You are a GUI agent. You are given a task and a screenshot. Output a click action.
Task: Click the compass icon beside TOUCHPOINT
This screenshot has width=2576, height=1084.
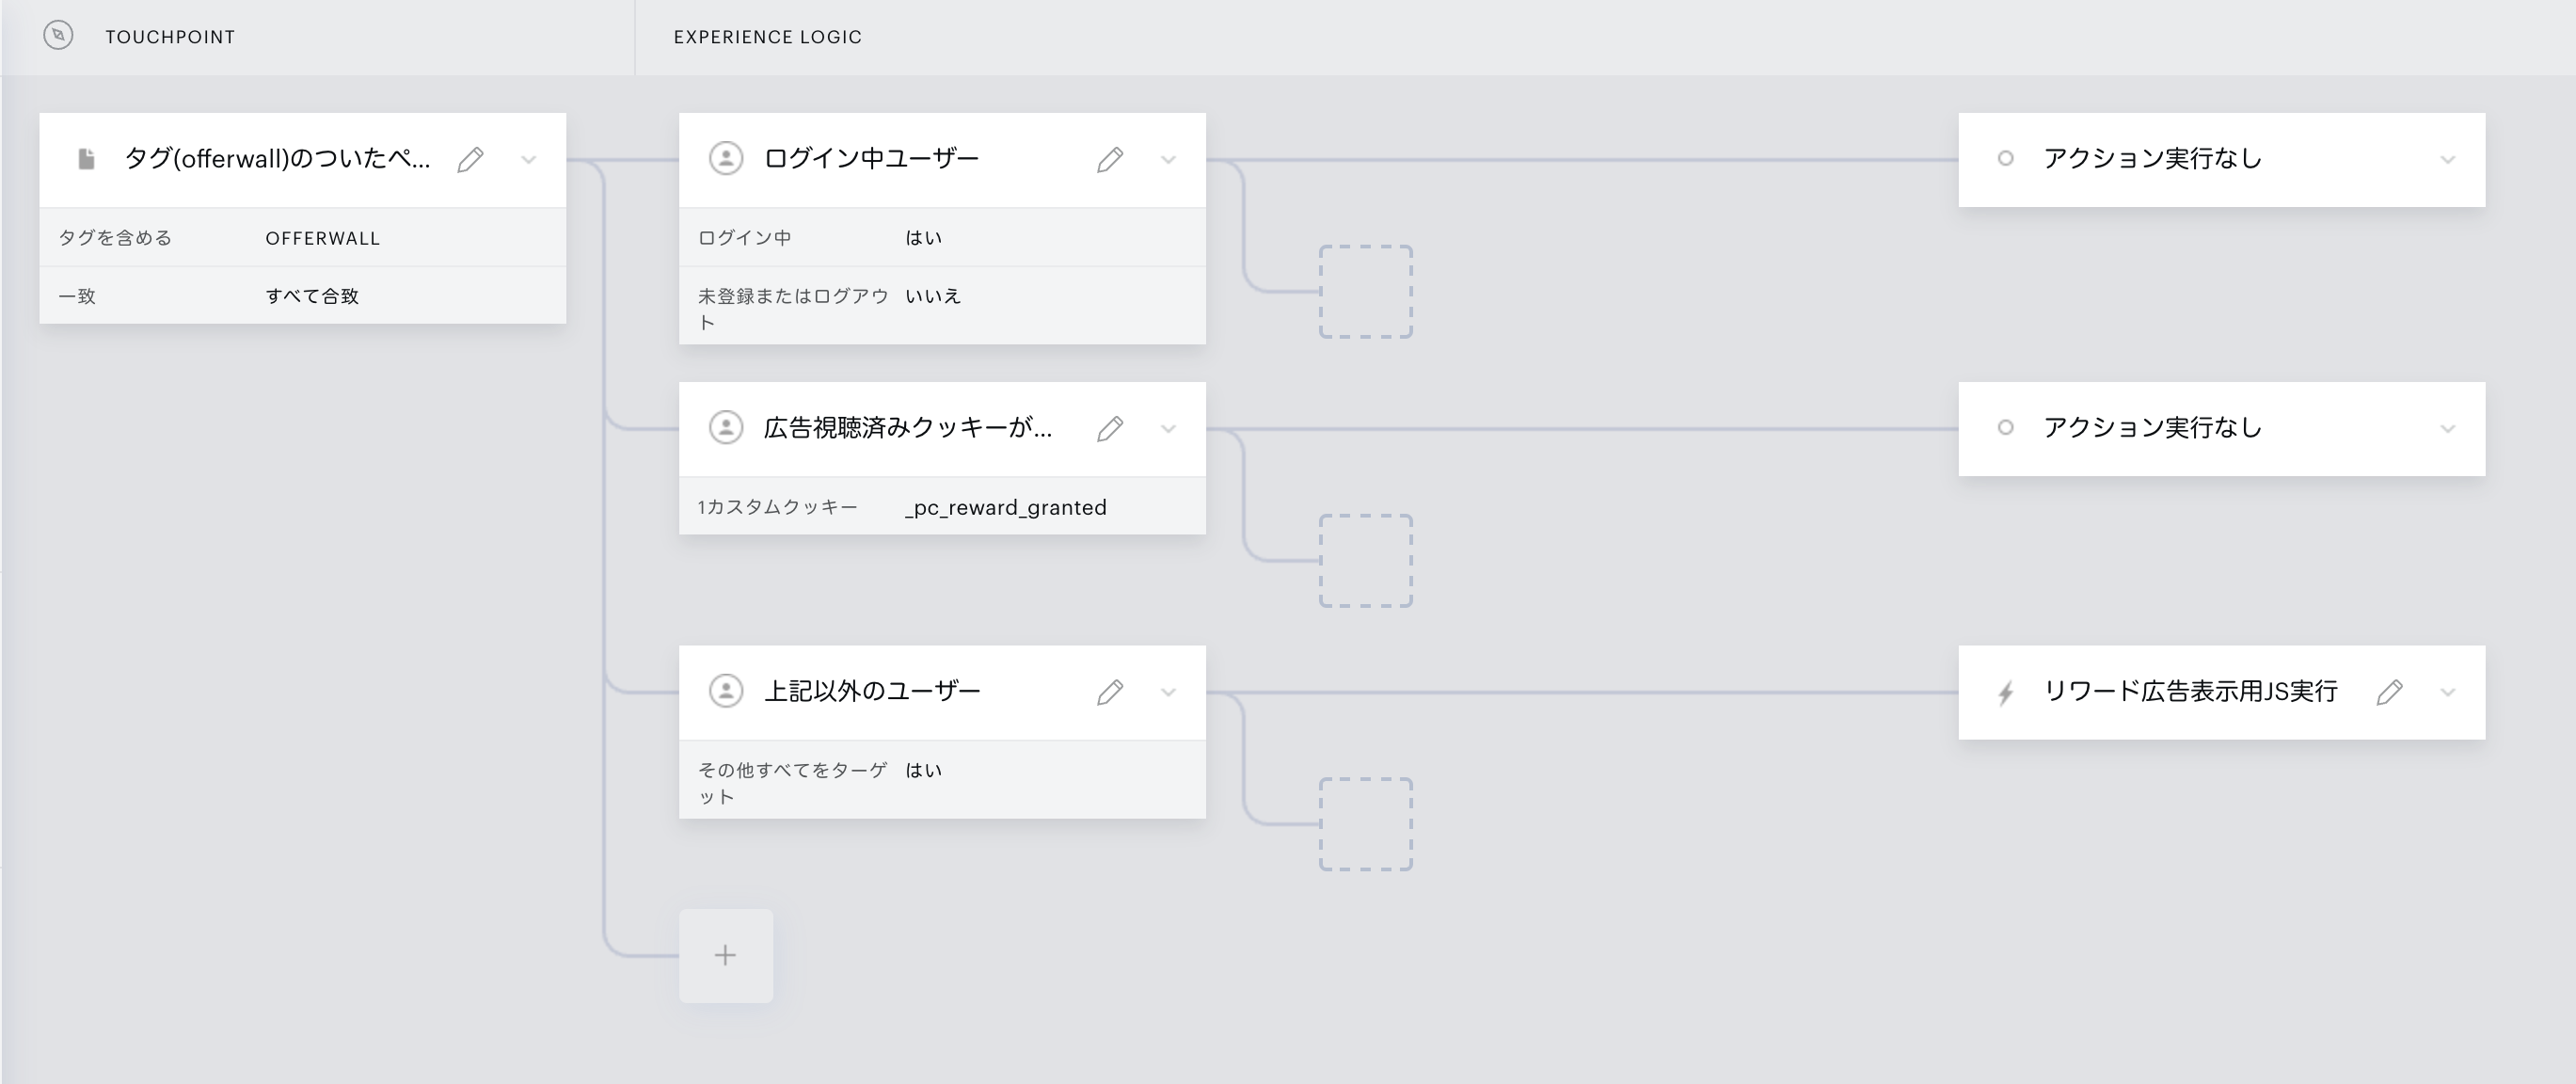click(58, 36)
